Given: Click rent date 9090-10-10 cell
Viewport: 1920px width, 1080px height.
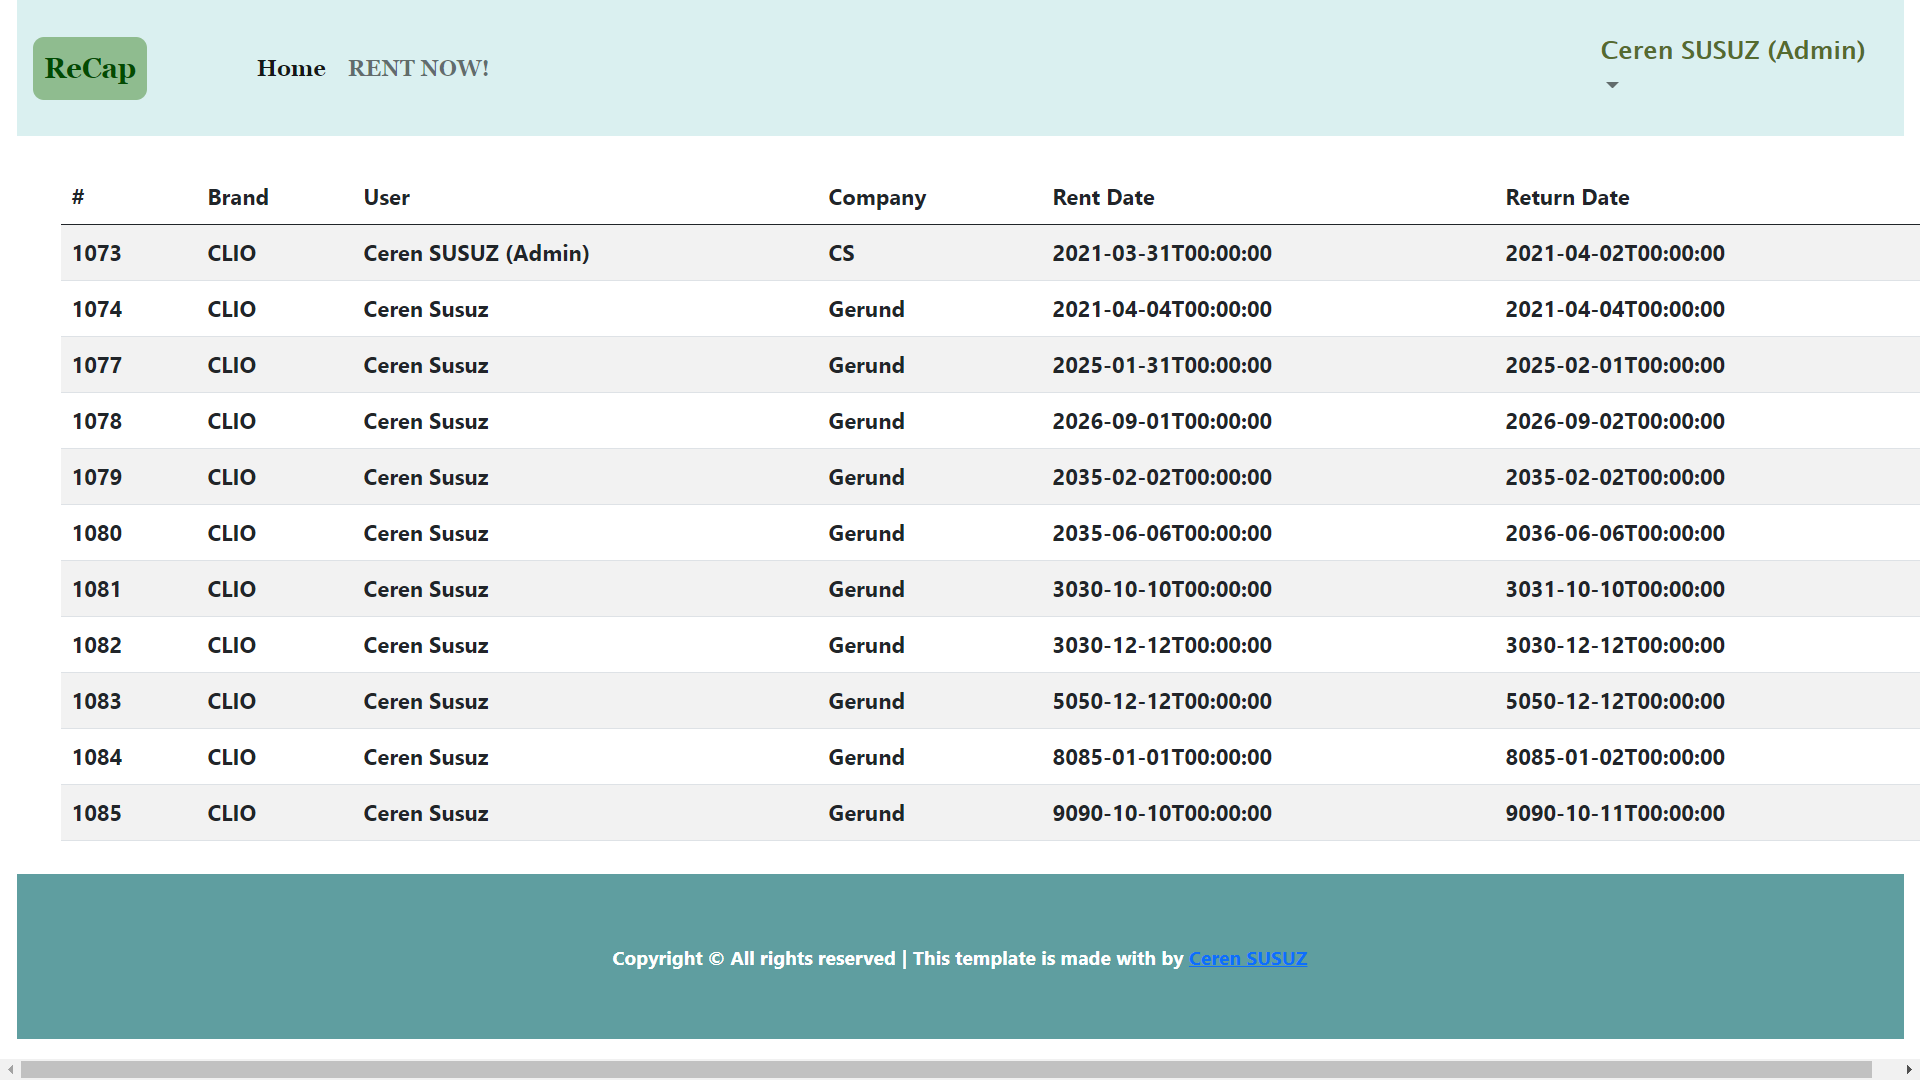Looking at the screenshot, I should pyautogui.click(x=1162, y=813).
